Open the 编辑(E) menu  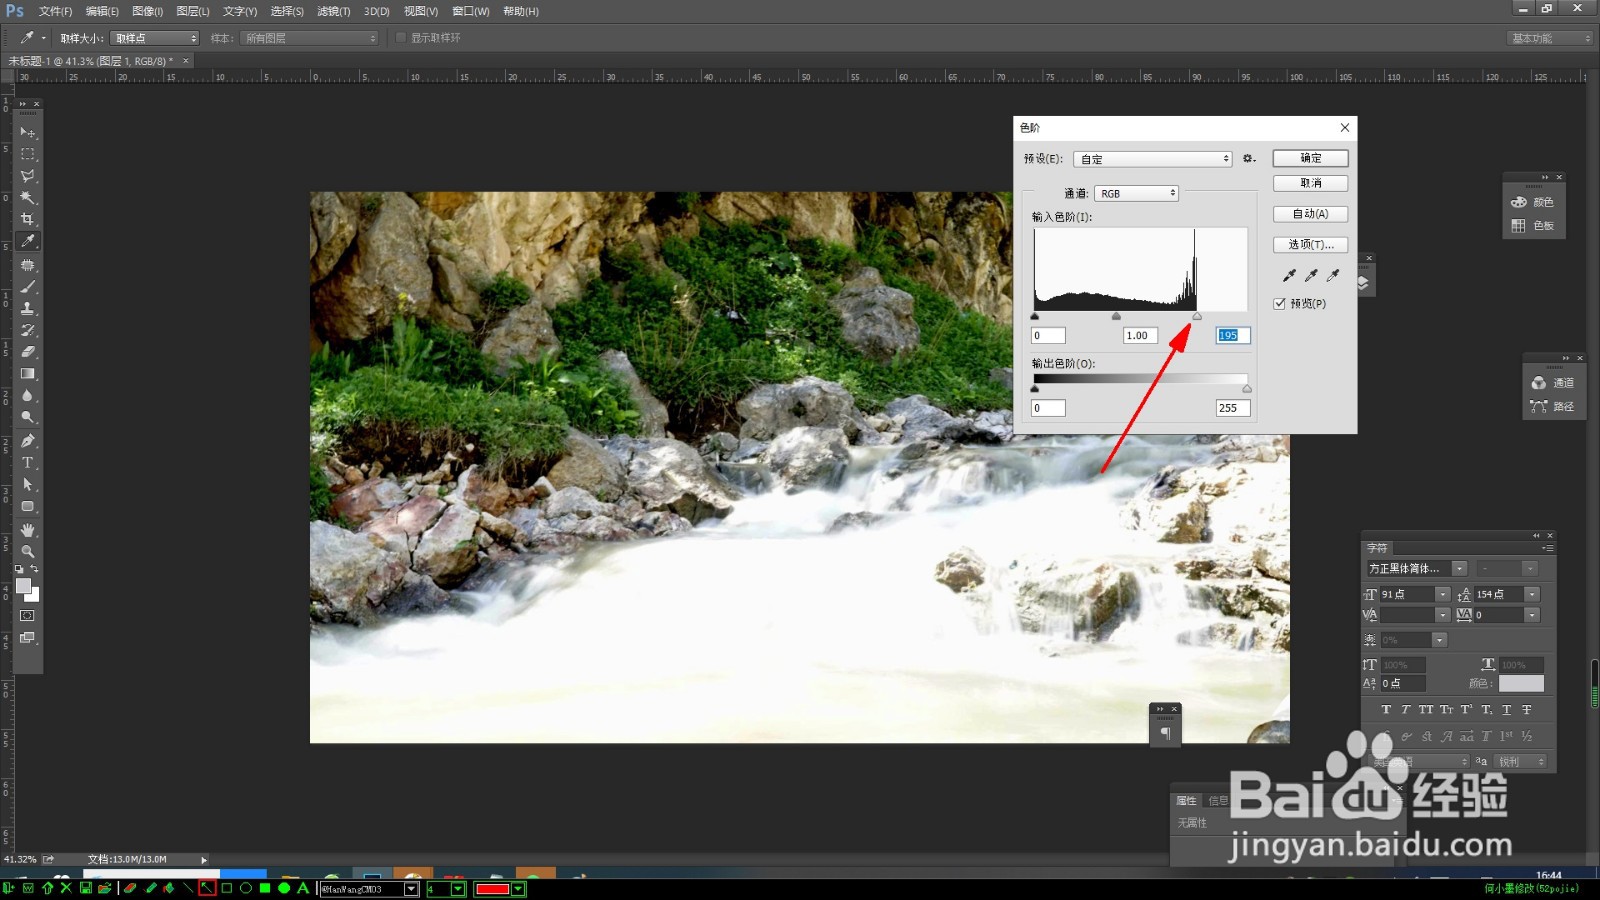click(x=102, y=11)
